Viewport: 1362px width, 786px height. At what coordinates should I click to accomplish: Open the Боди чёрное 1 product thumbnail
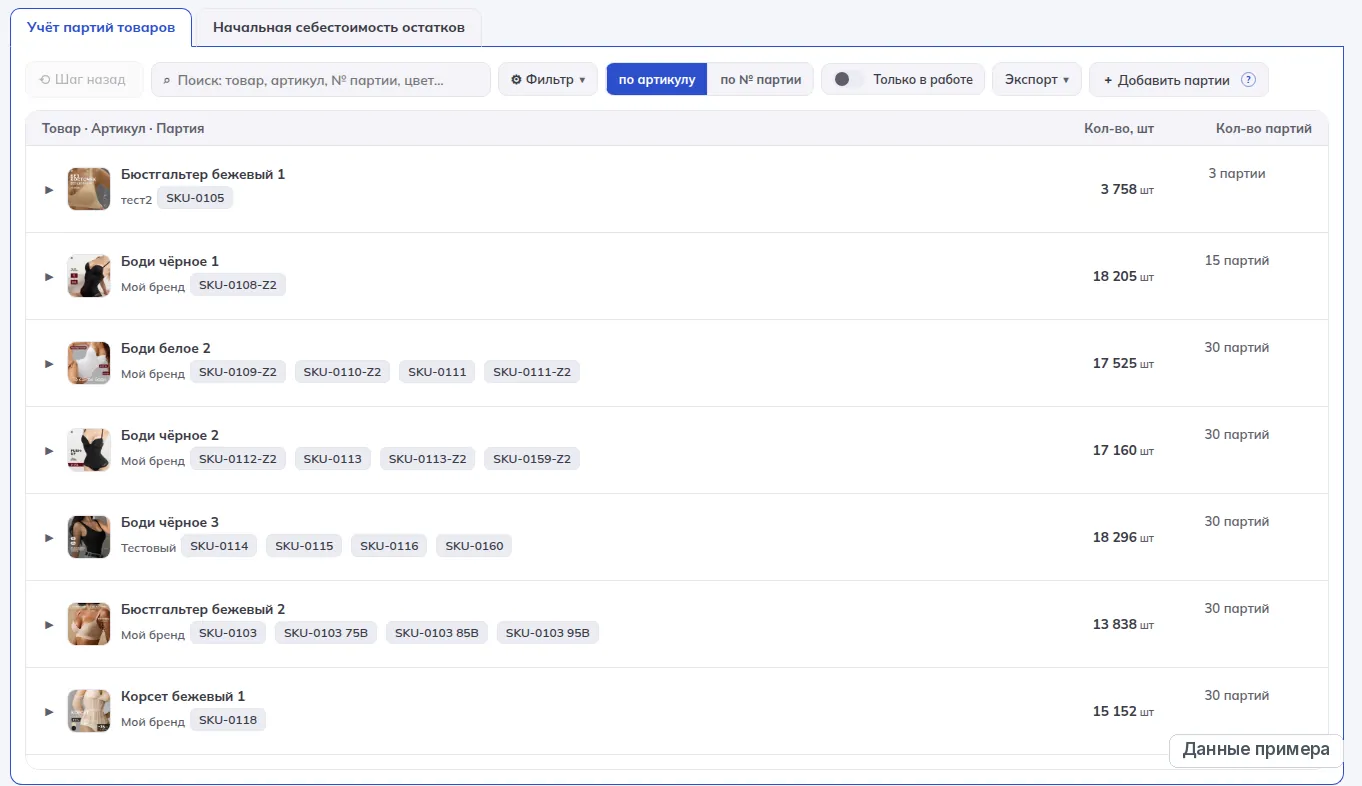click(89, 276)
